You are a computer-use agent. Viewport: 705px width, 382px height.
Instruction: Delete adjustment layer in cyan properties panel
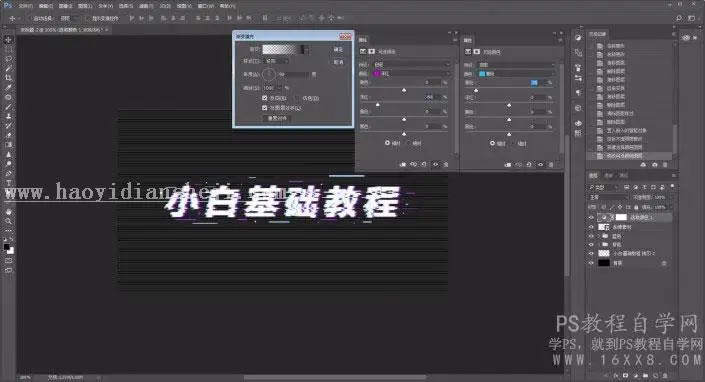coord(551,165)
